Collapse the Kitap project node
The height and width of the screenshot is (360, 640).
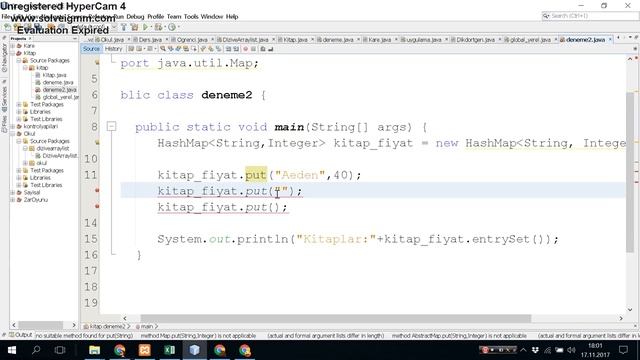pyautogui.click(x=13, y=53)
